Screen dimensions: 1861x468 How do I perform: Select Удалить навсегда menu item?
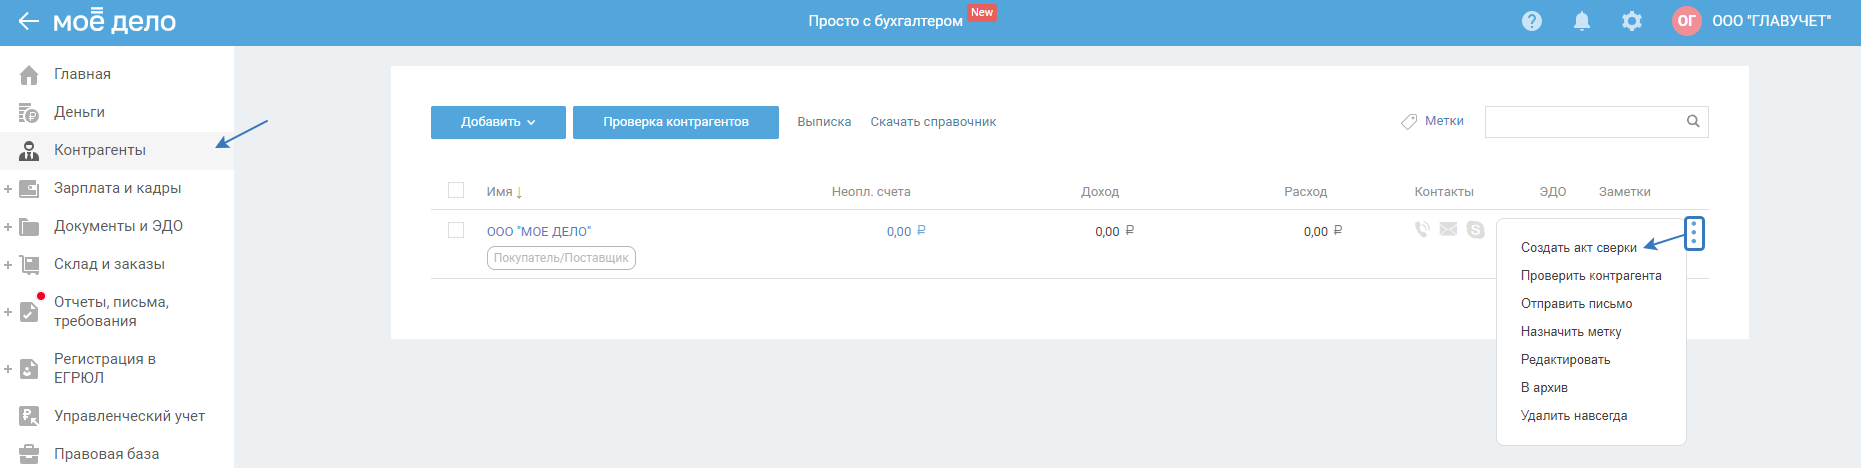click(1574, 416)
